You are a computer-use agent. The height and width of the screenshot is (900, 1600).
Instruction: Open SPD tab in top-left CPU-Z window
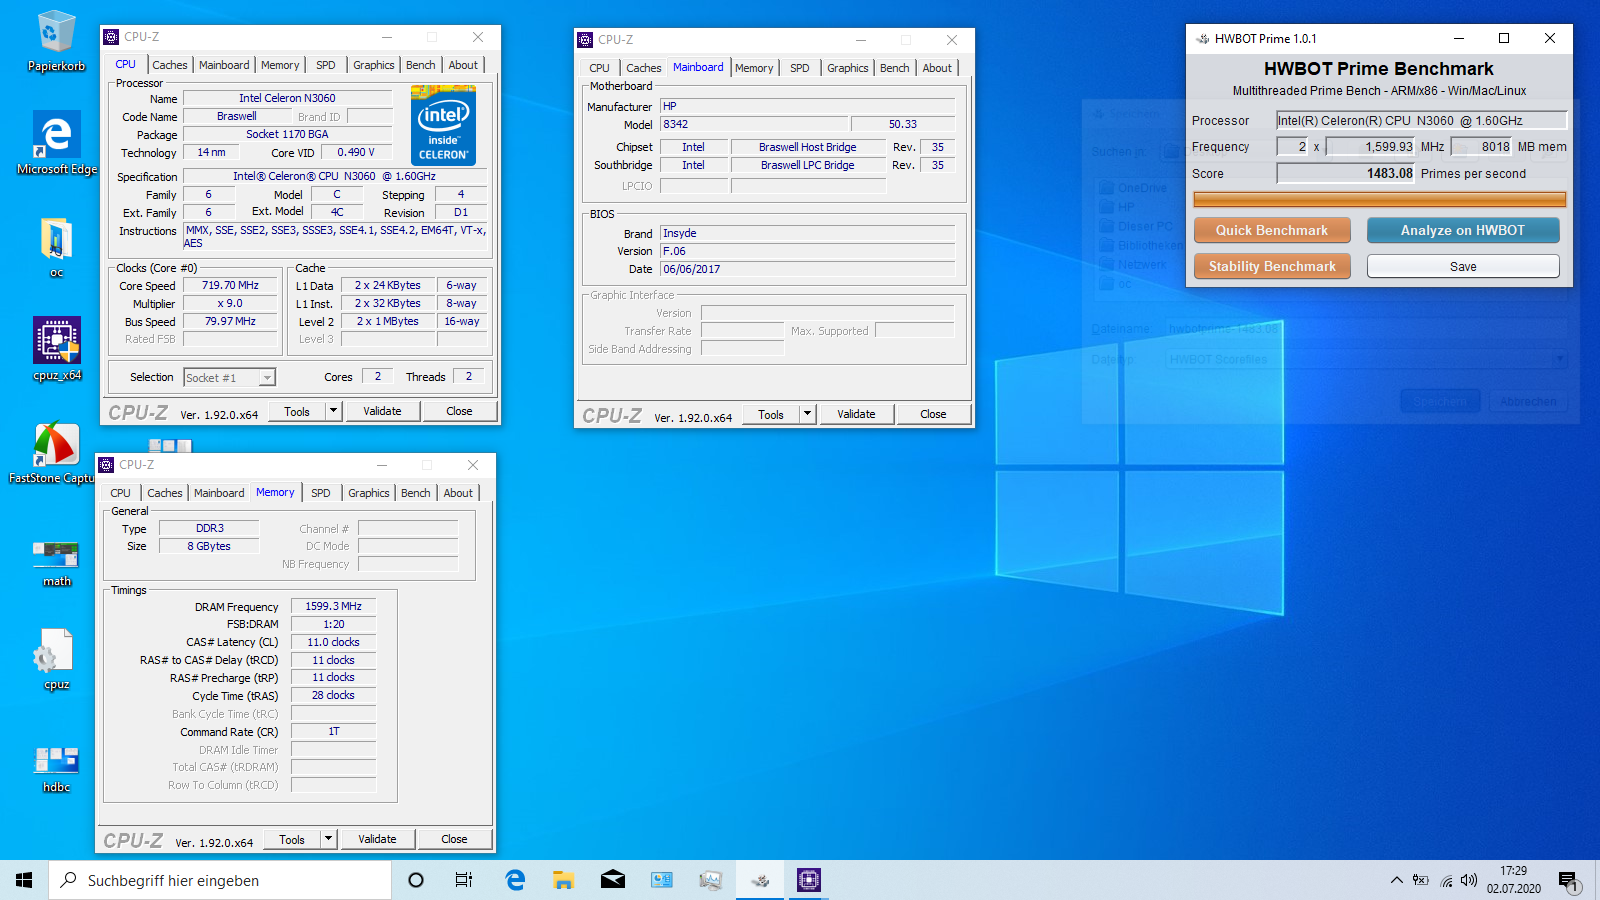click(325, 65)
